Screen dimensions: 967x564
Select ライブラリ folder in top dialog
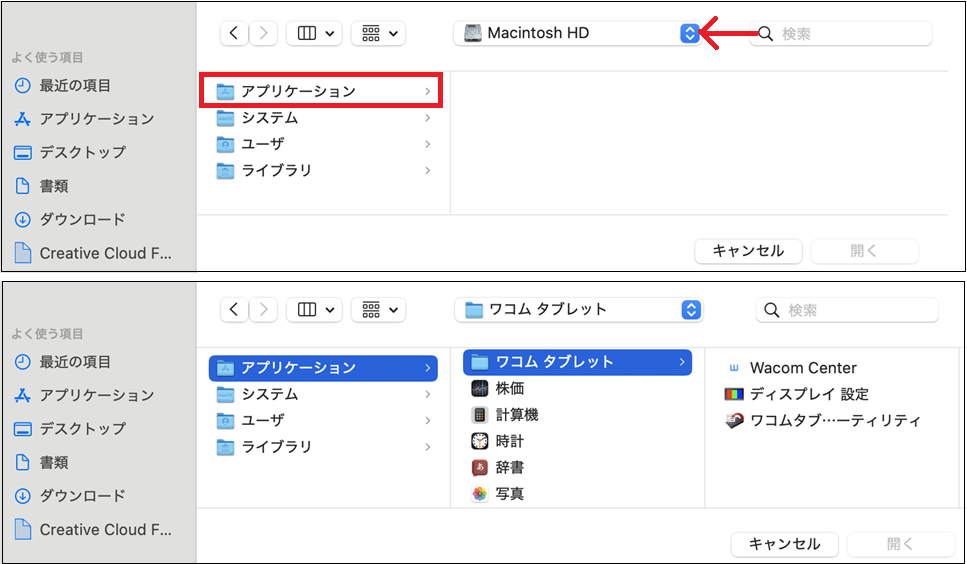323,171
